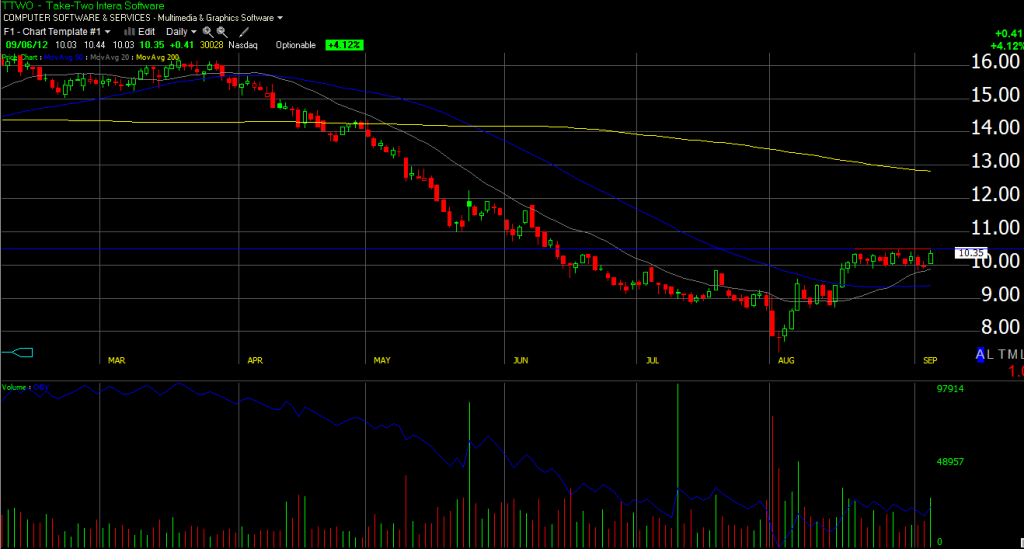Click the MAY month label on time axis
Screen dimensions: 1024x549
point(382,360)
